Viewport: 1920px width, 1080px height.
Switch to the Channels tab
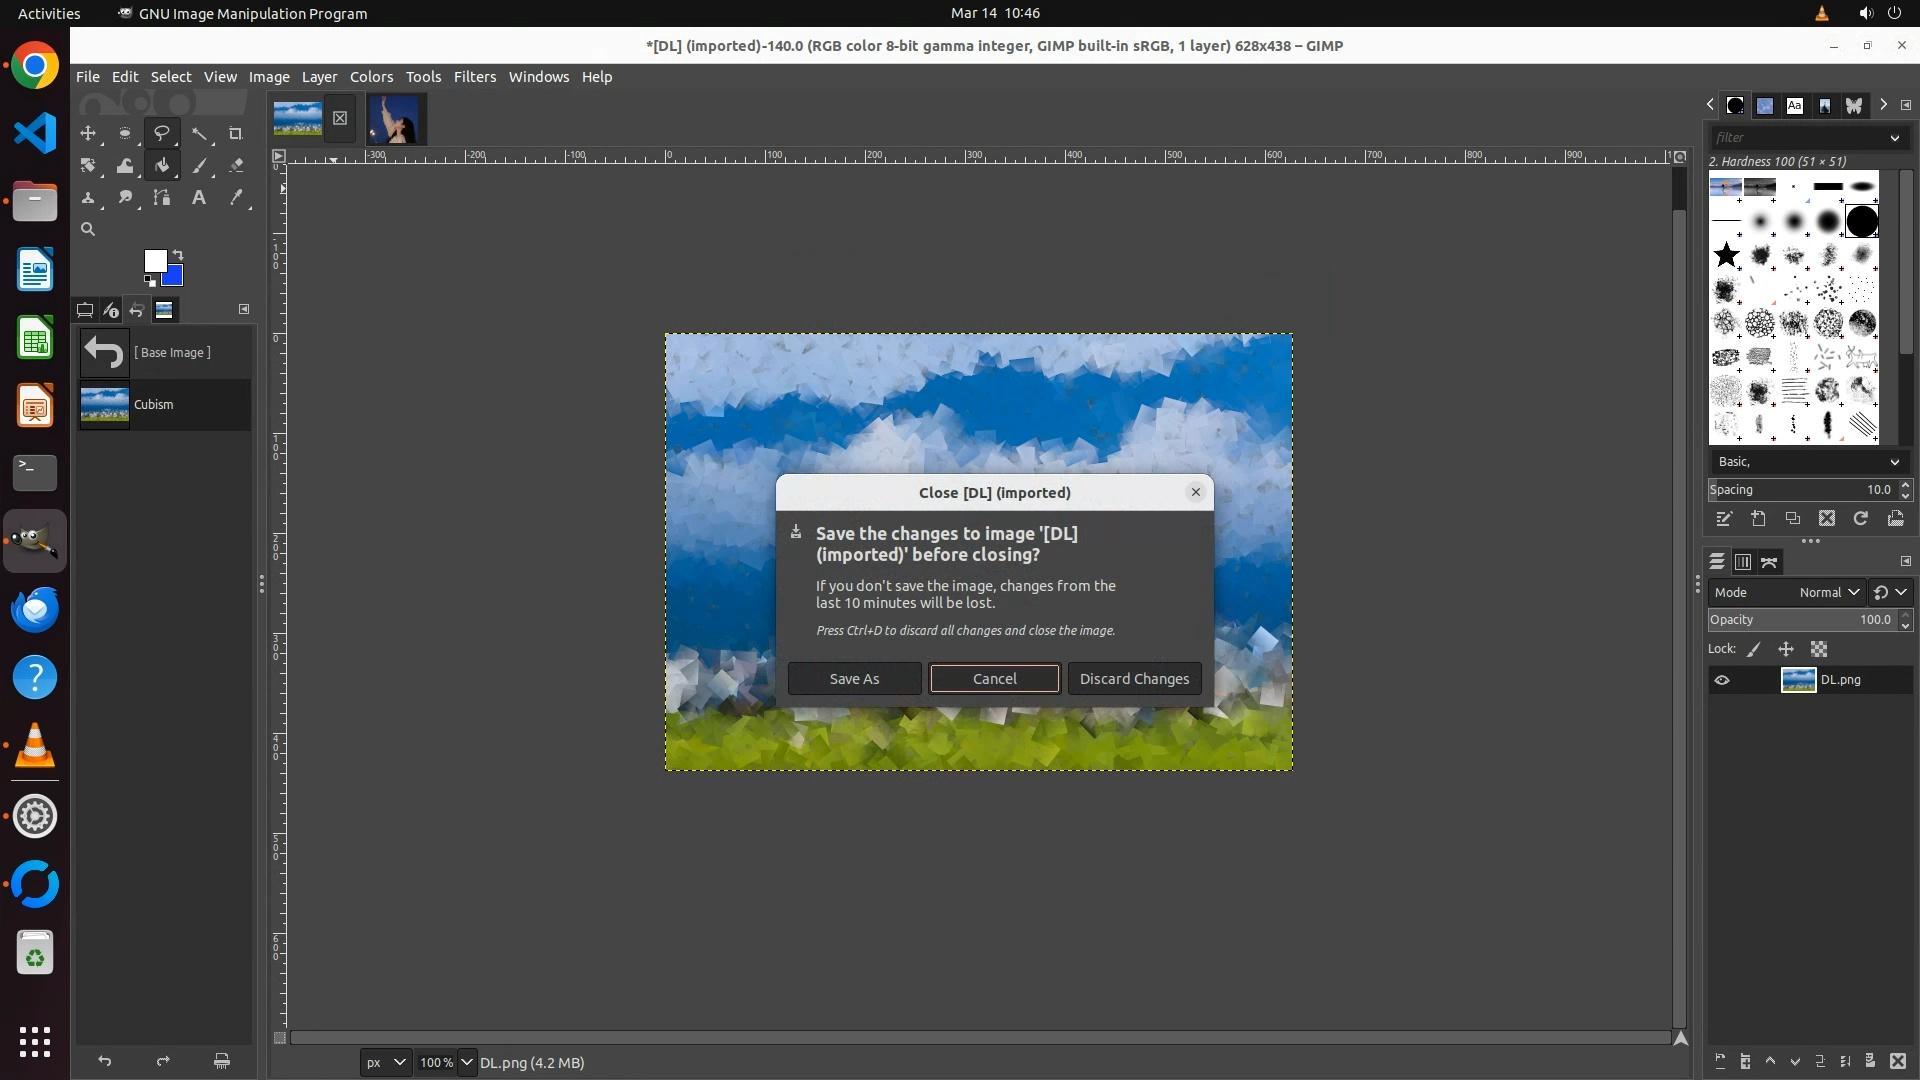point(1742,562)
